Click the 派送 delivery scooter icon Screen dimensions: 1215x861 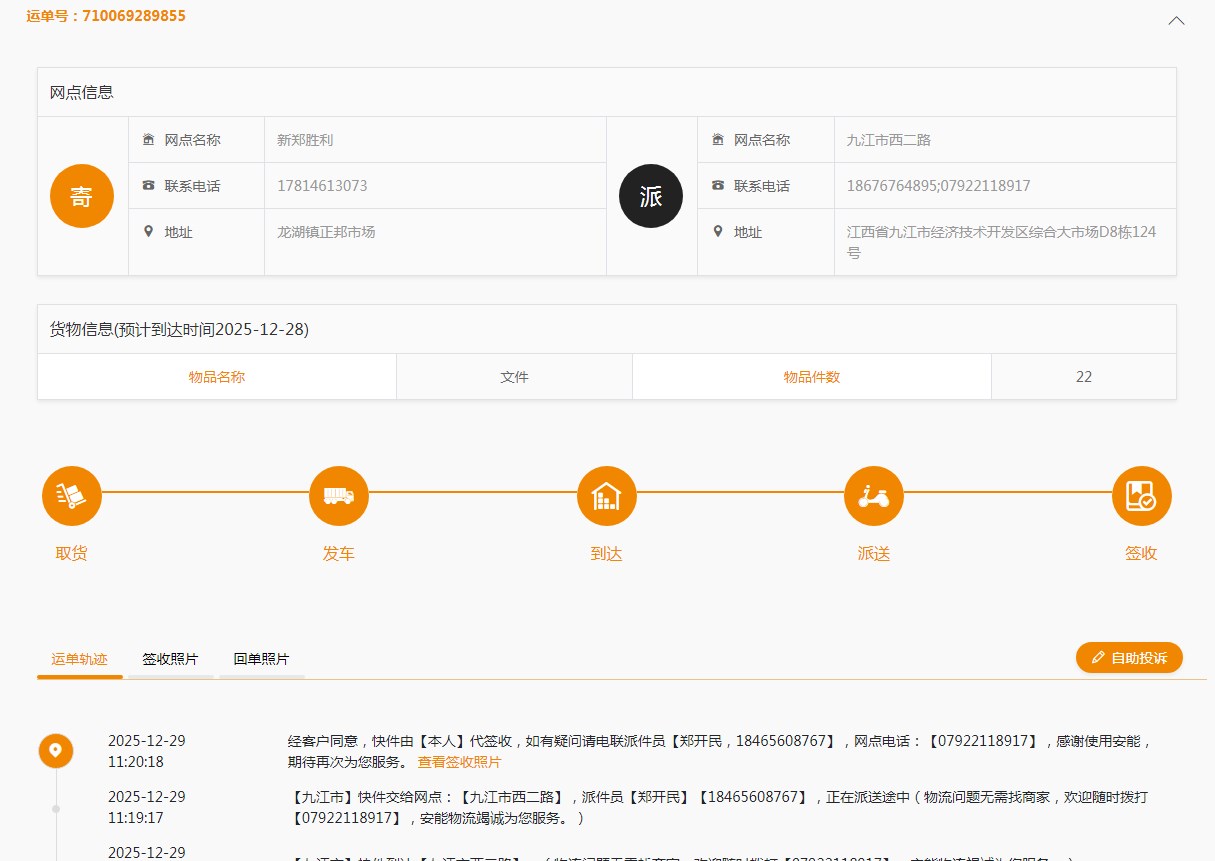pos(874,496)
